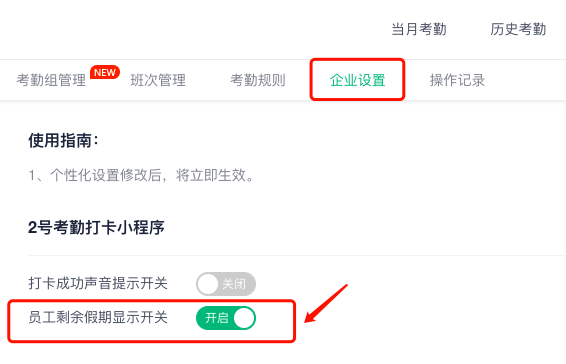Select the 企业设置 tab

click(357, 80)
